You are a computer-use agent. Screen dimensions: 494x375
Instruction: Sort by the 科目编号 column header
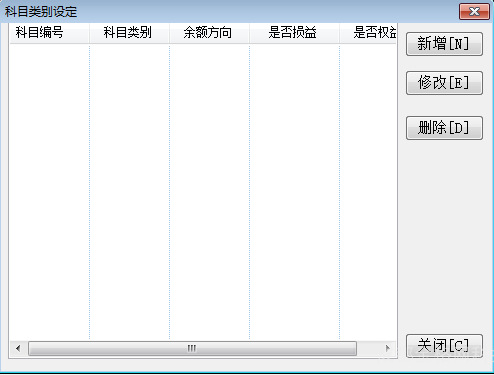coord(50,33)
